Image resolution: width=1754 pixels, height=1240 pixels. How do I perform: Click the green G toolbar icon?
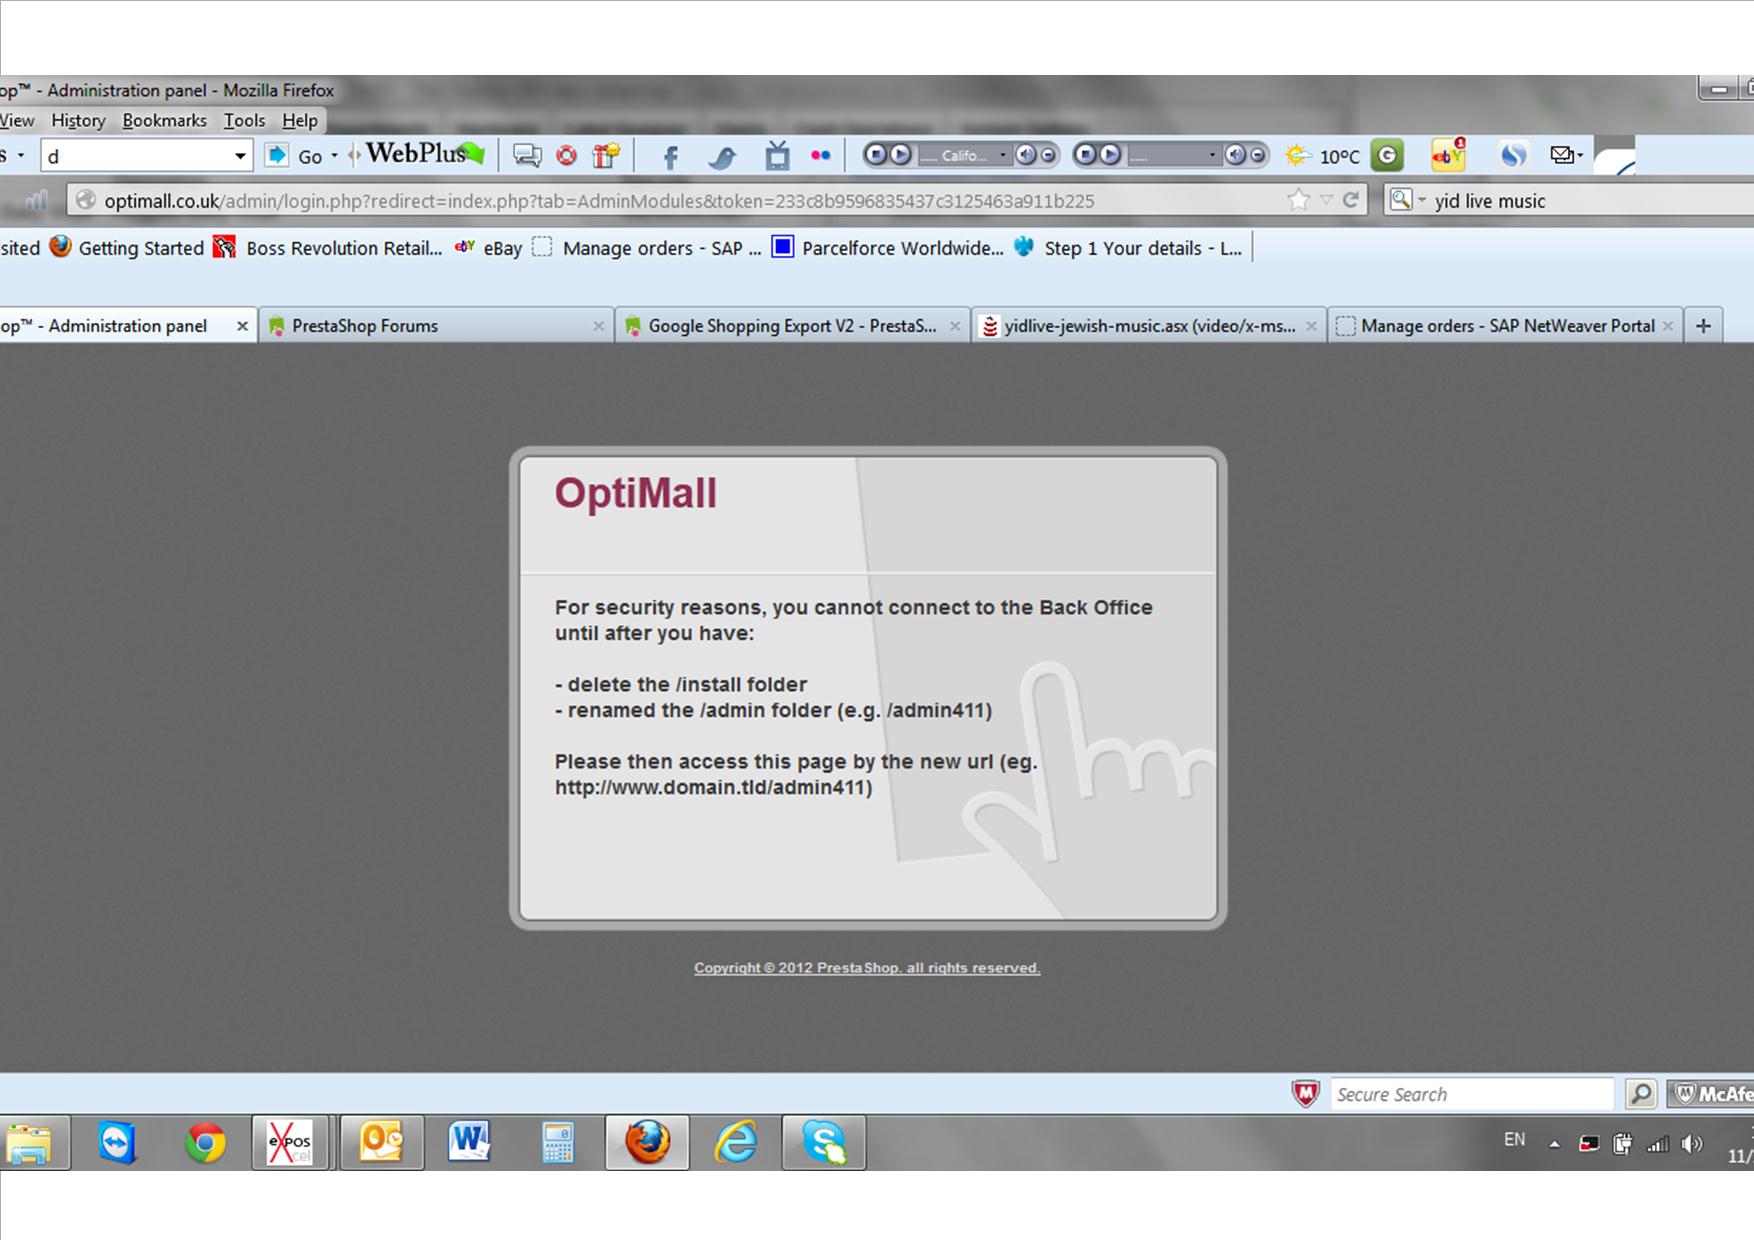1387,155
